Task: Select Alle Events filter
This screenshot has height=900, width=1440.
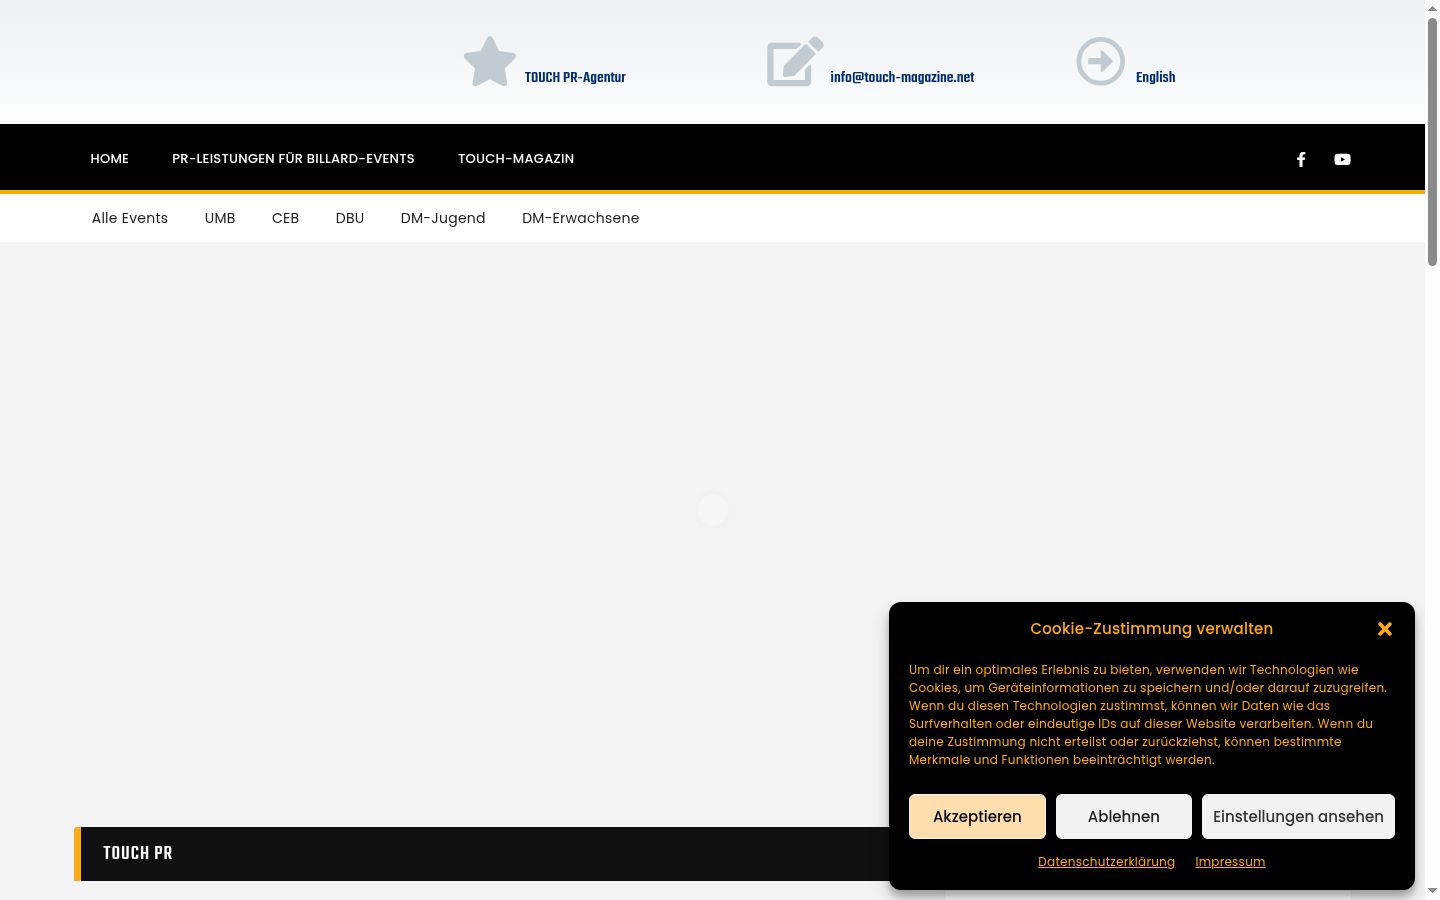Action: pos(130,218)
